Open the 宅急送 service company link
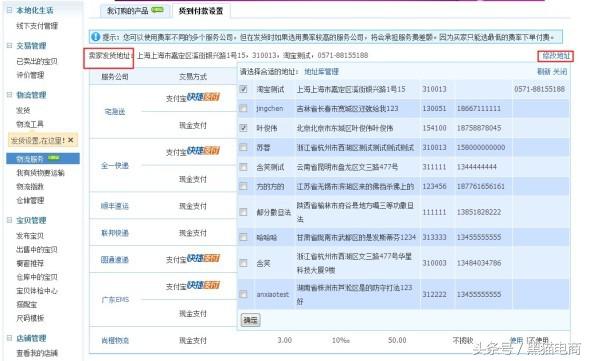590x361 pixels. [x=115, y=111]
